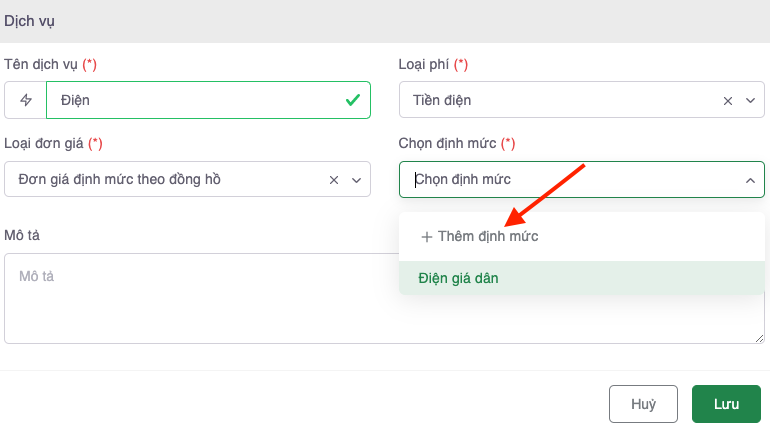The image size is (770, 437).
Task: Click the Mô tả field label
Action: tap(22, 235)
